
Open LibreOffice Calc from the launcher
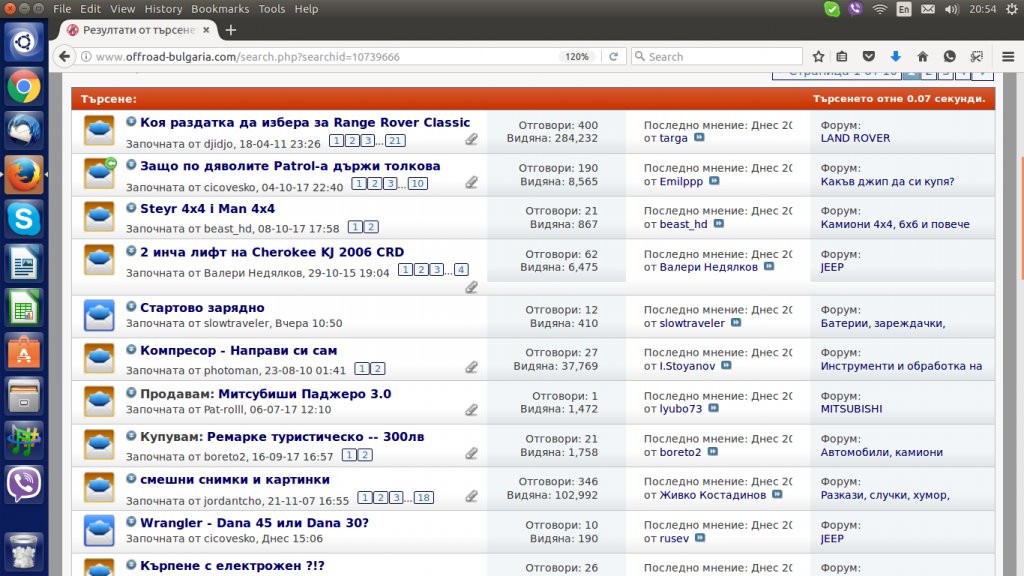point(24,308)
